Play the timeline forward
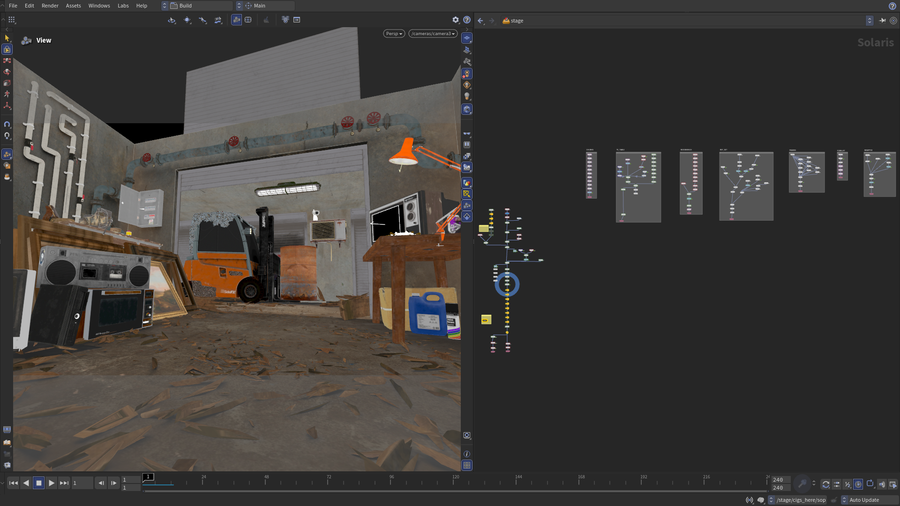 pyautogui.click(x=51, y=483)
